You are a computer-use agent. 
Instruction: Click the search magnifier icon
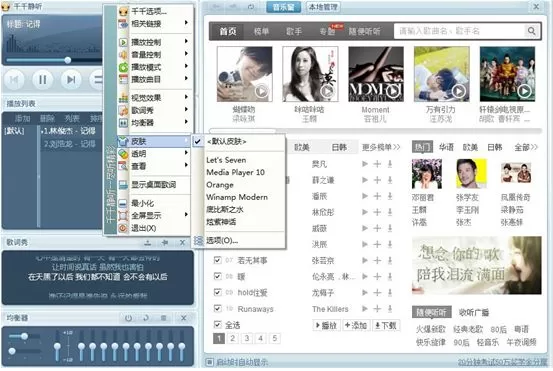(531, 31)
